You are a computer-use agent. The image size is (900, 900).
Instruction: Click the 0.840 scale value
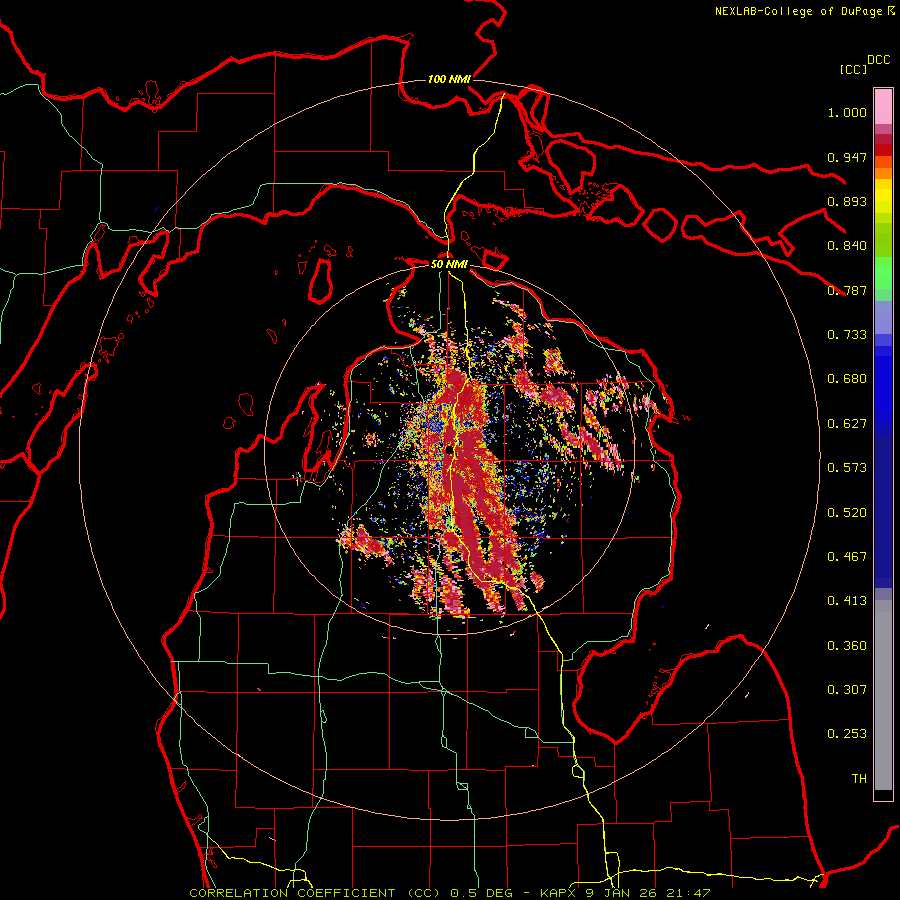847,246
